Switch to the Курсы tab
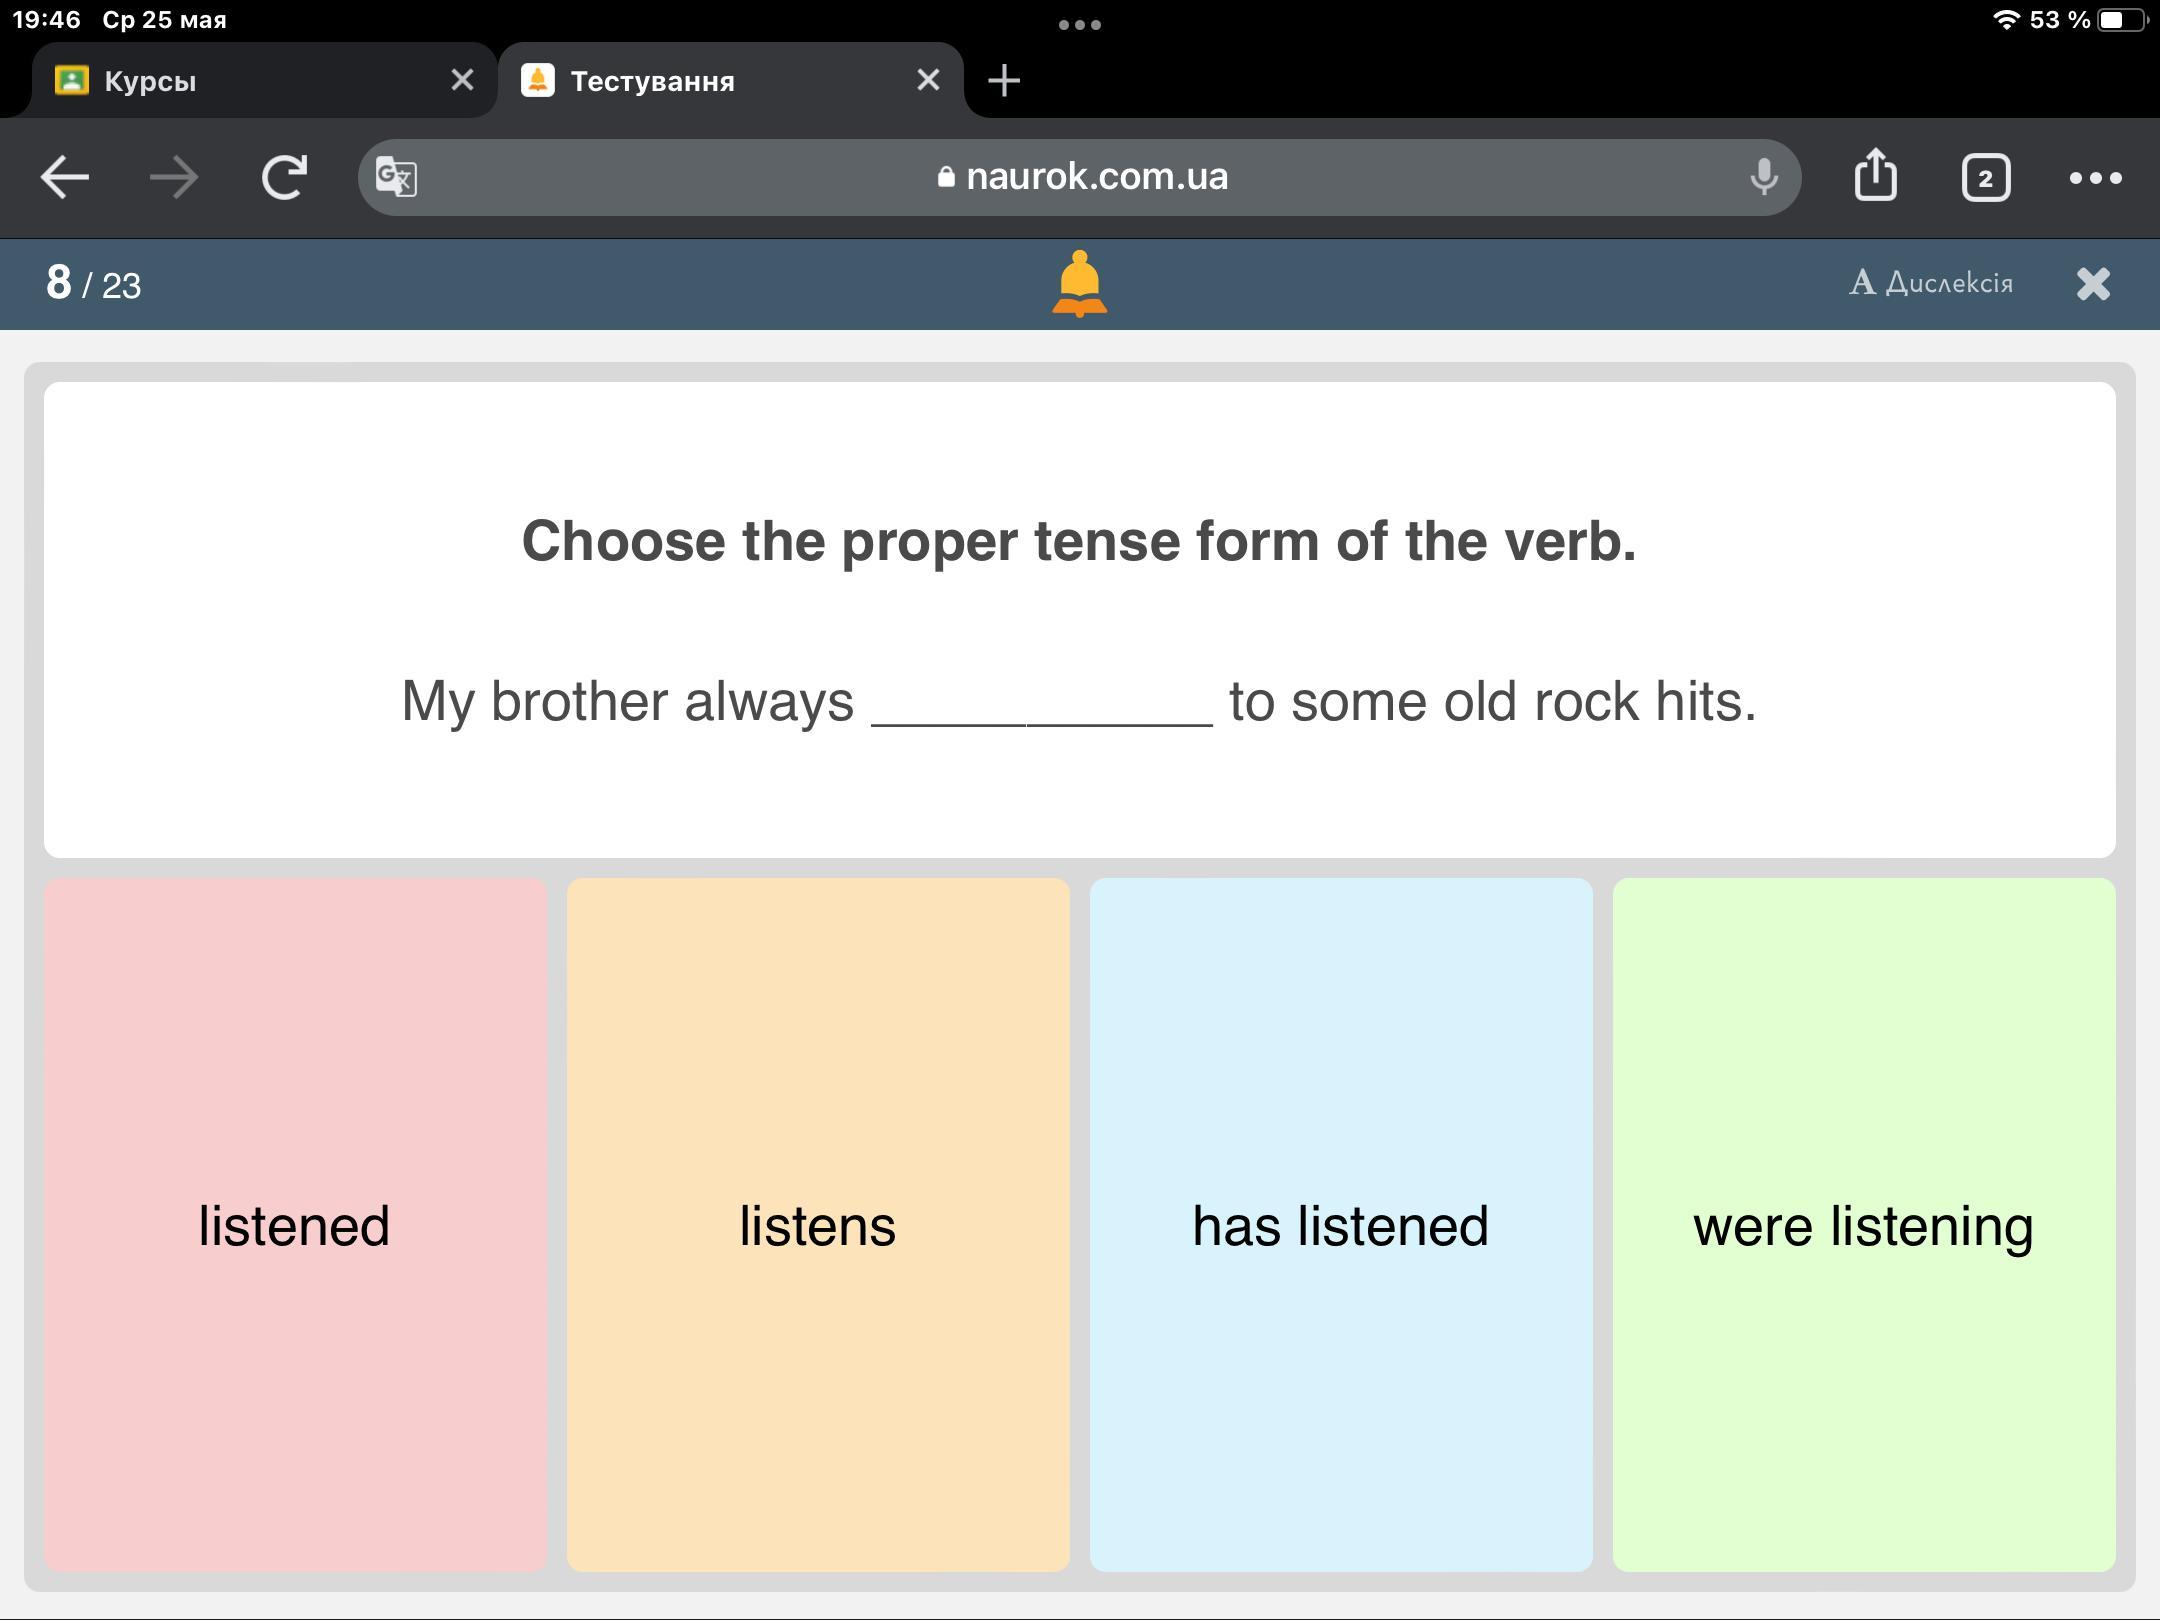 240,81
